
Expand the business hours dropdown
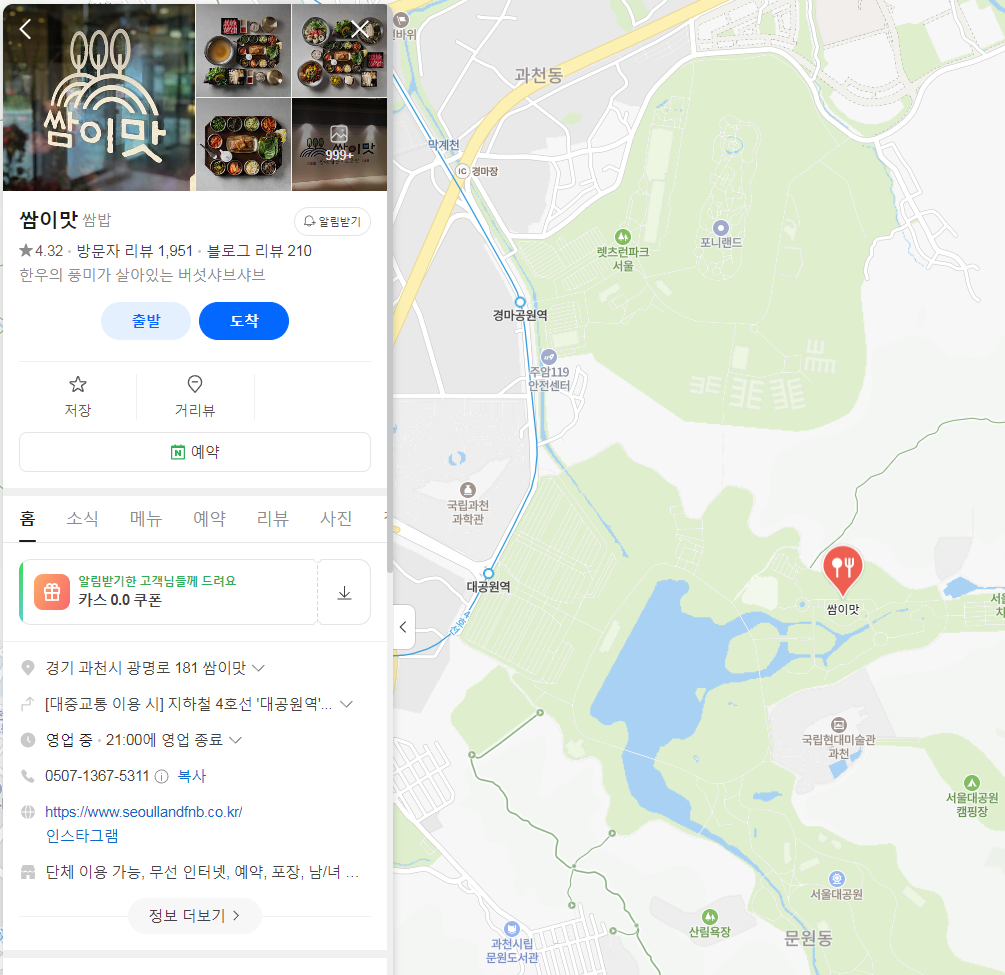235,740
